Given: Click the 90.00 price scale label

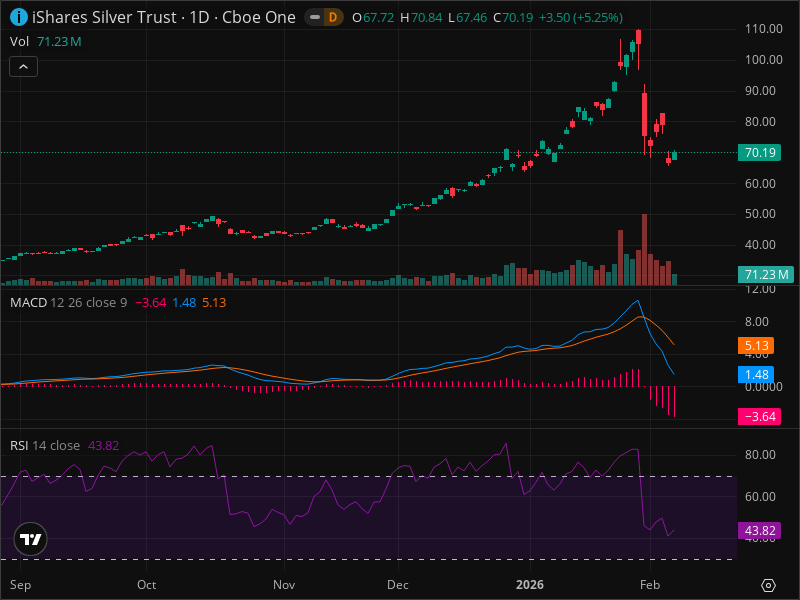Looking at the screenshot, I should click(760, 91).
